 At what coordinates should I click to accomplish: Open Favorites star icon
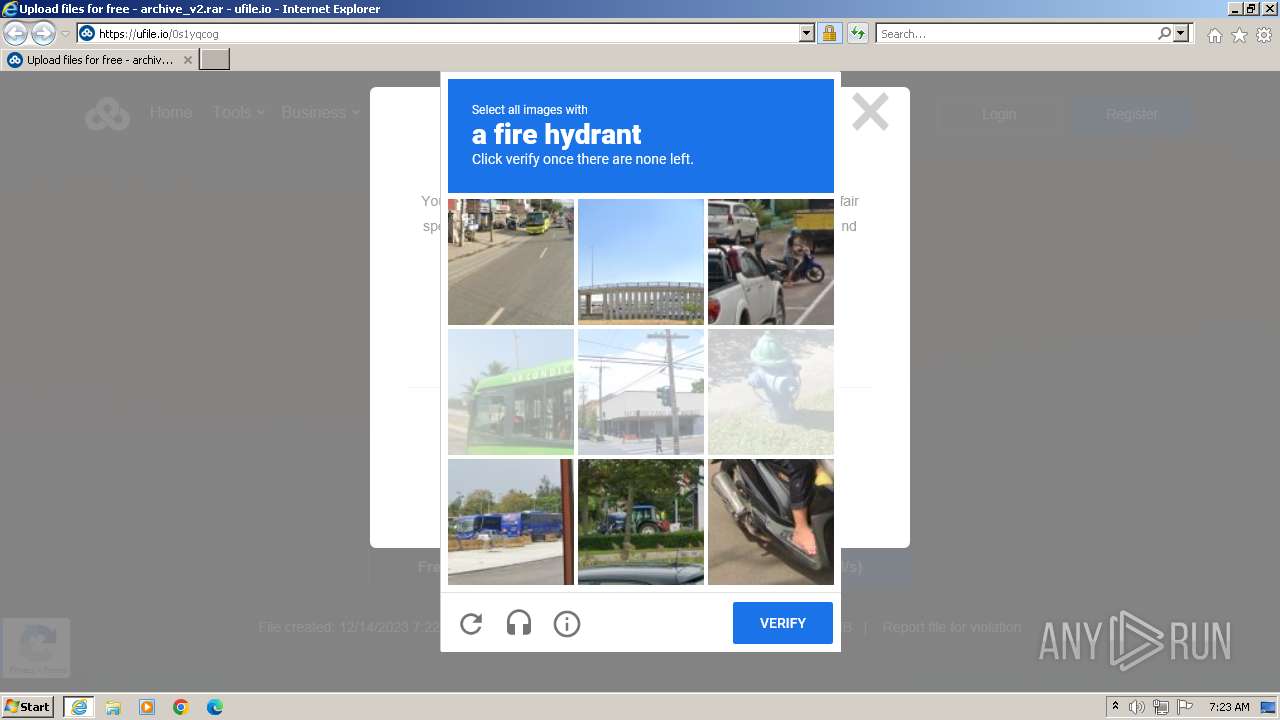point(1239,35)
